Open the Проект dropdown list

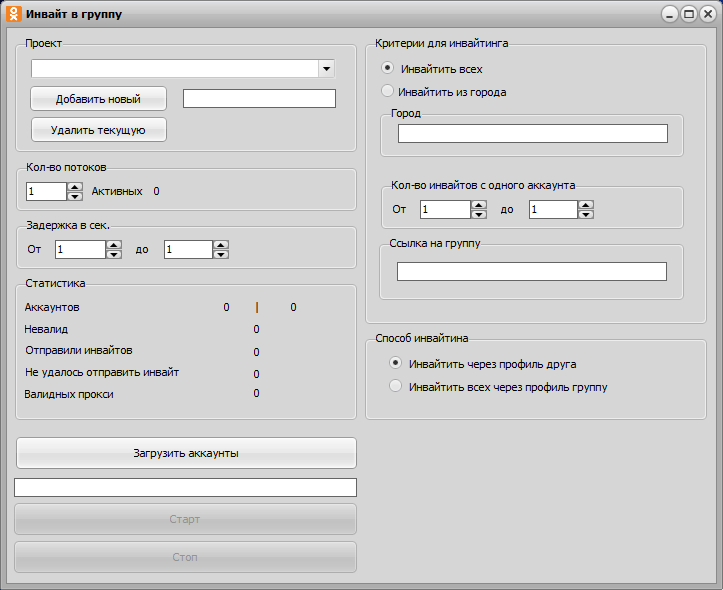click(326, 69)
